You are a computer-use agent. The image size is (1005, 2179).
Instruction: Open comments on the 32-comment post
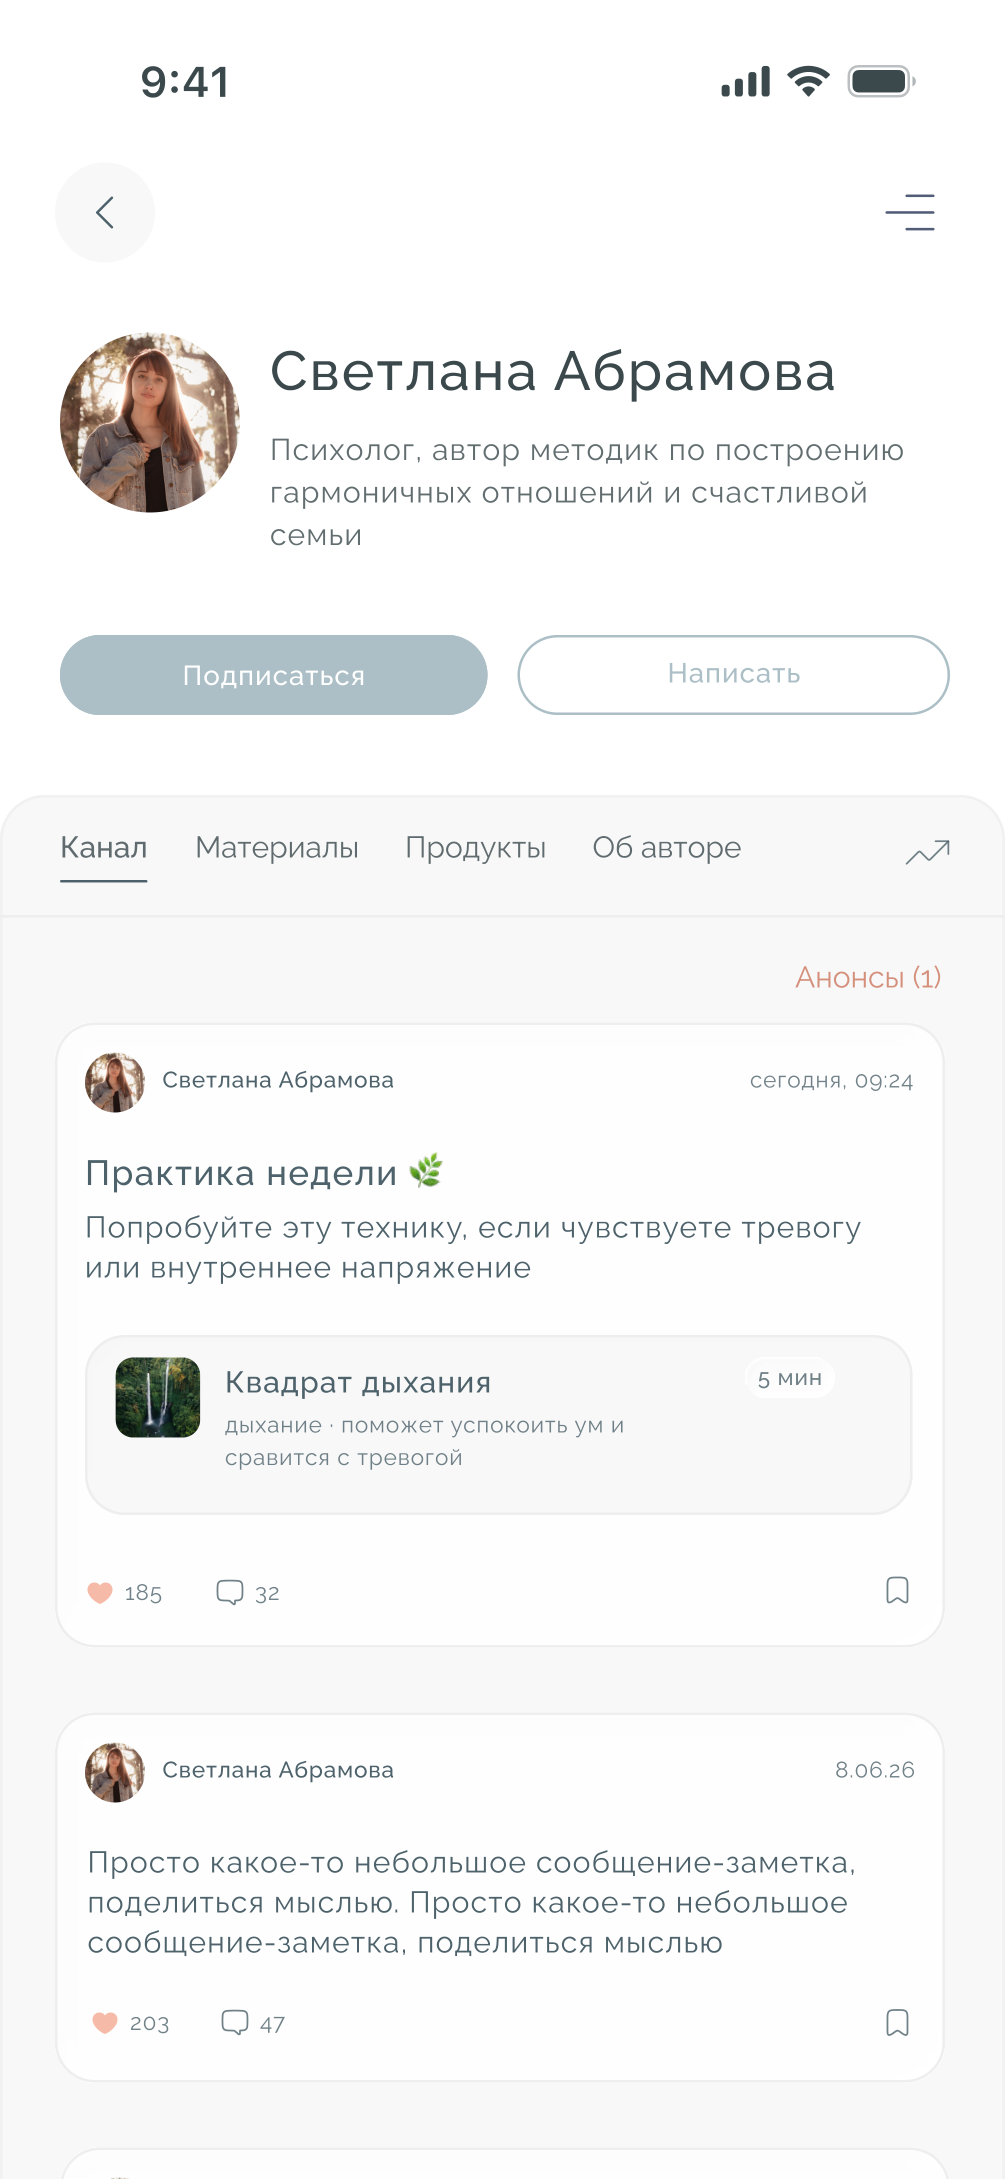(x=230, y=1592)
